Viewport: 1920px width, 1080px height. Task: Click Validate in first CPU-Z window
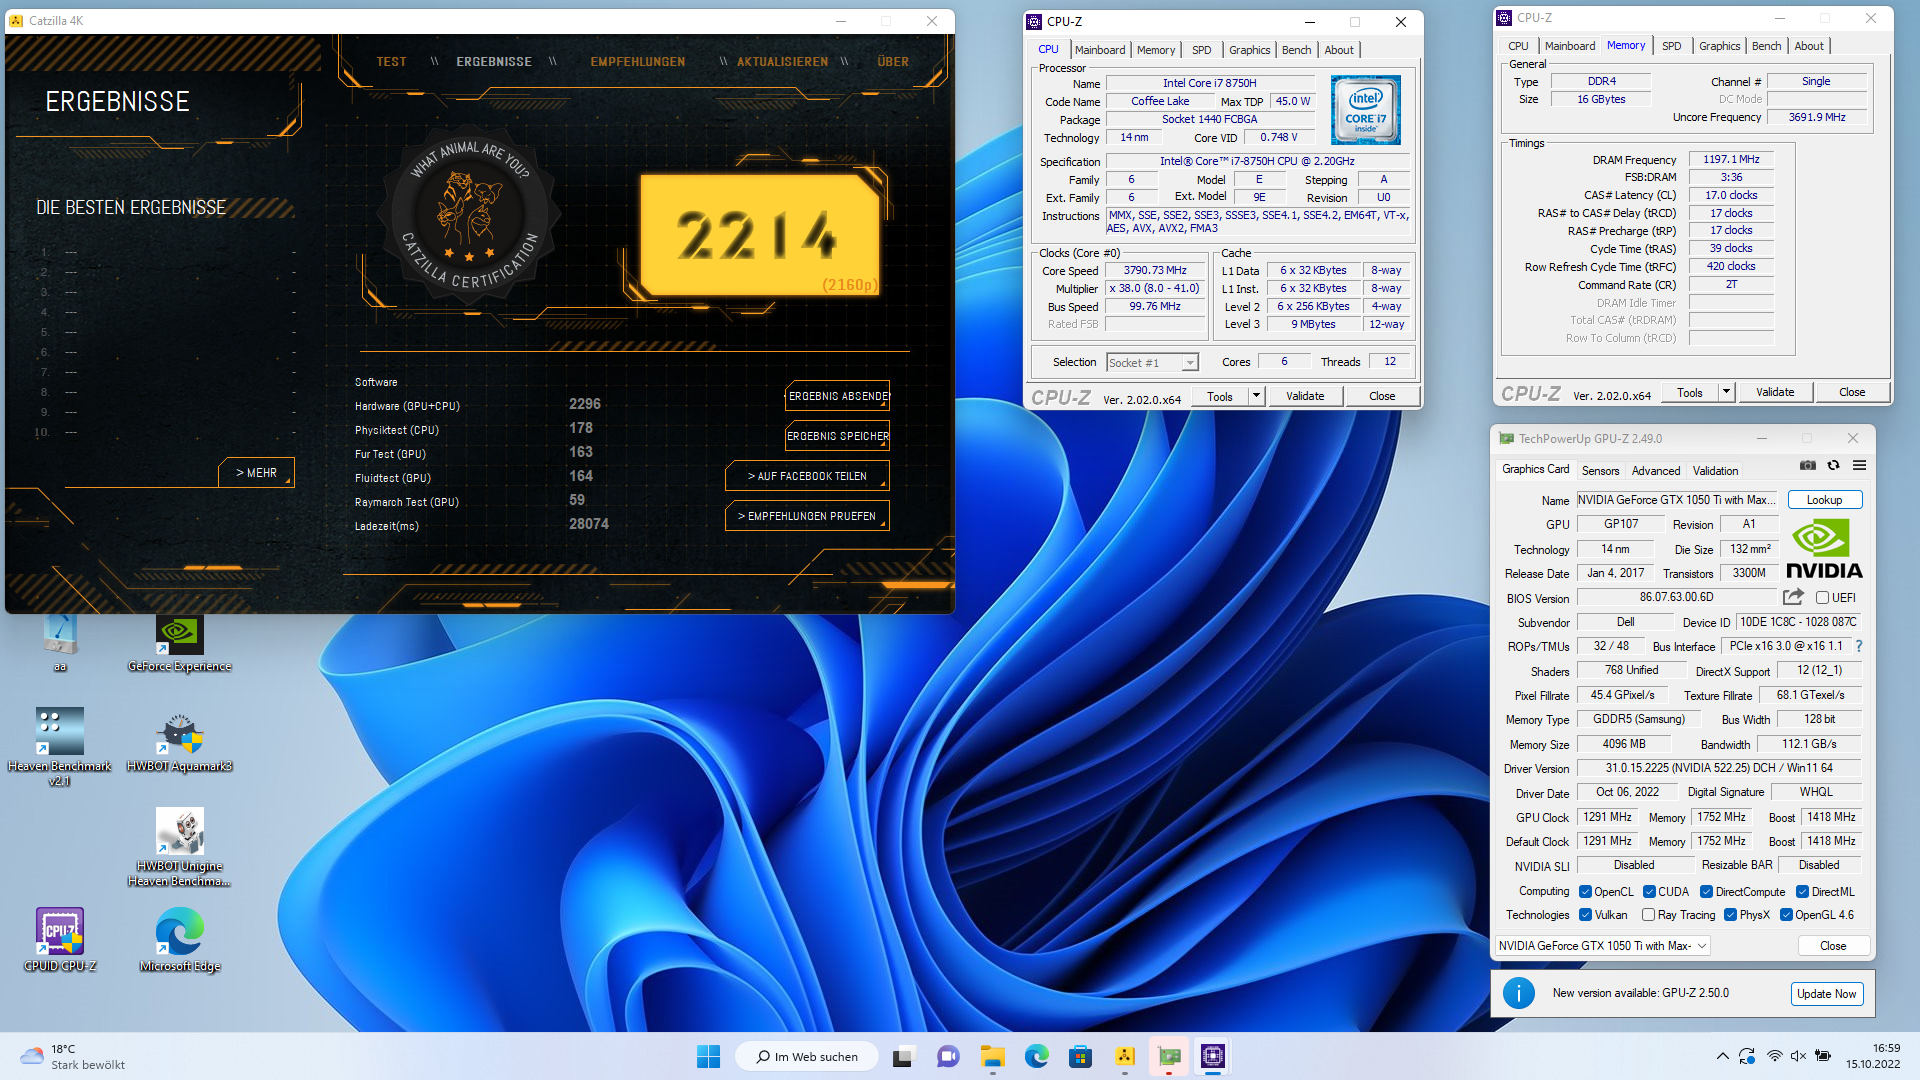(x=1304, y=396)
